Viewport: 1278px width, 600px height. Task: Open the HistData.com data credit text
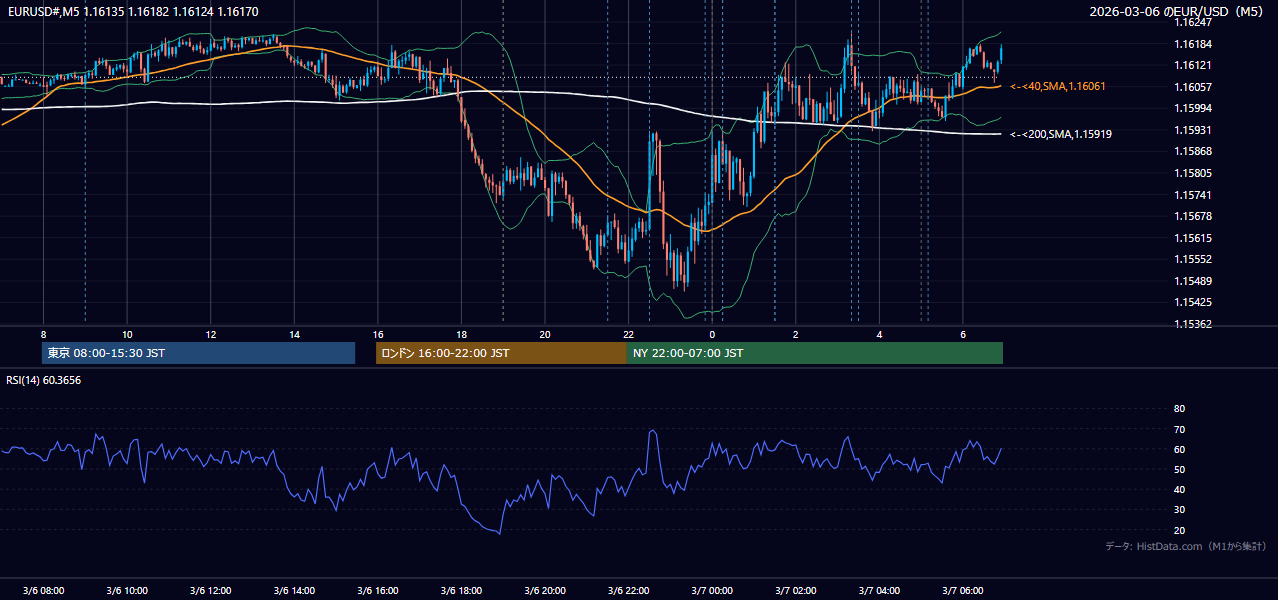(x=1186, y=546)
